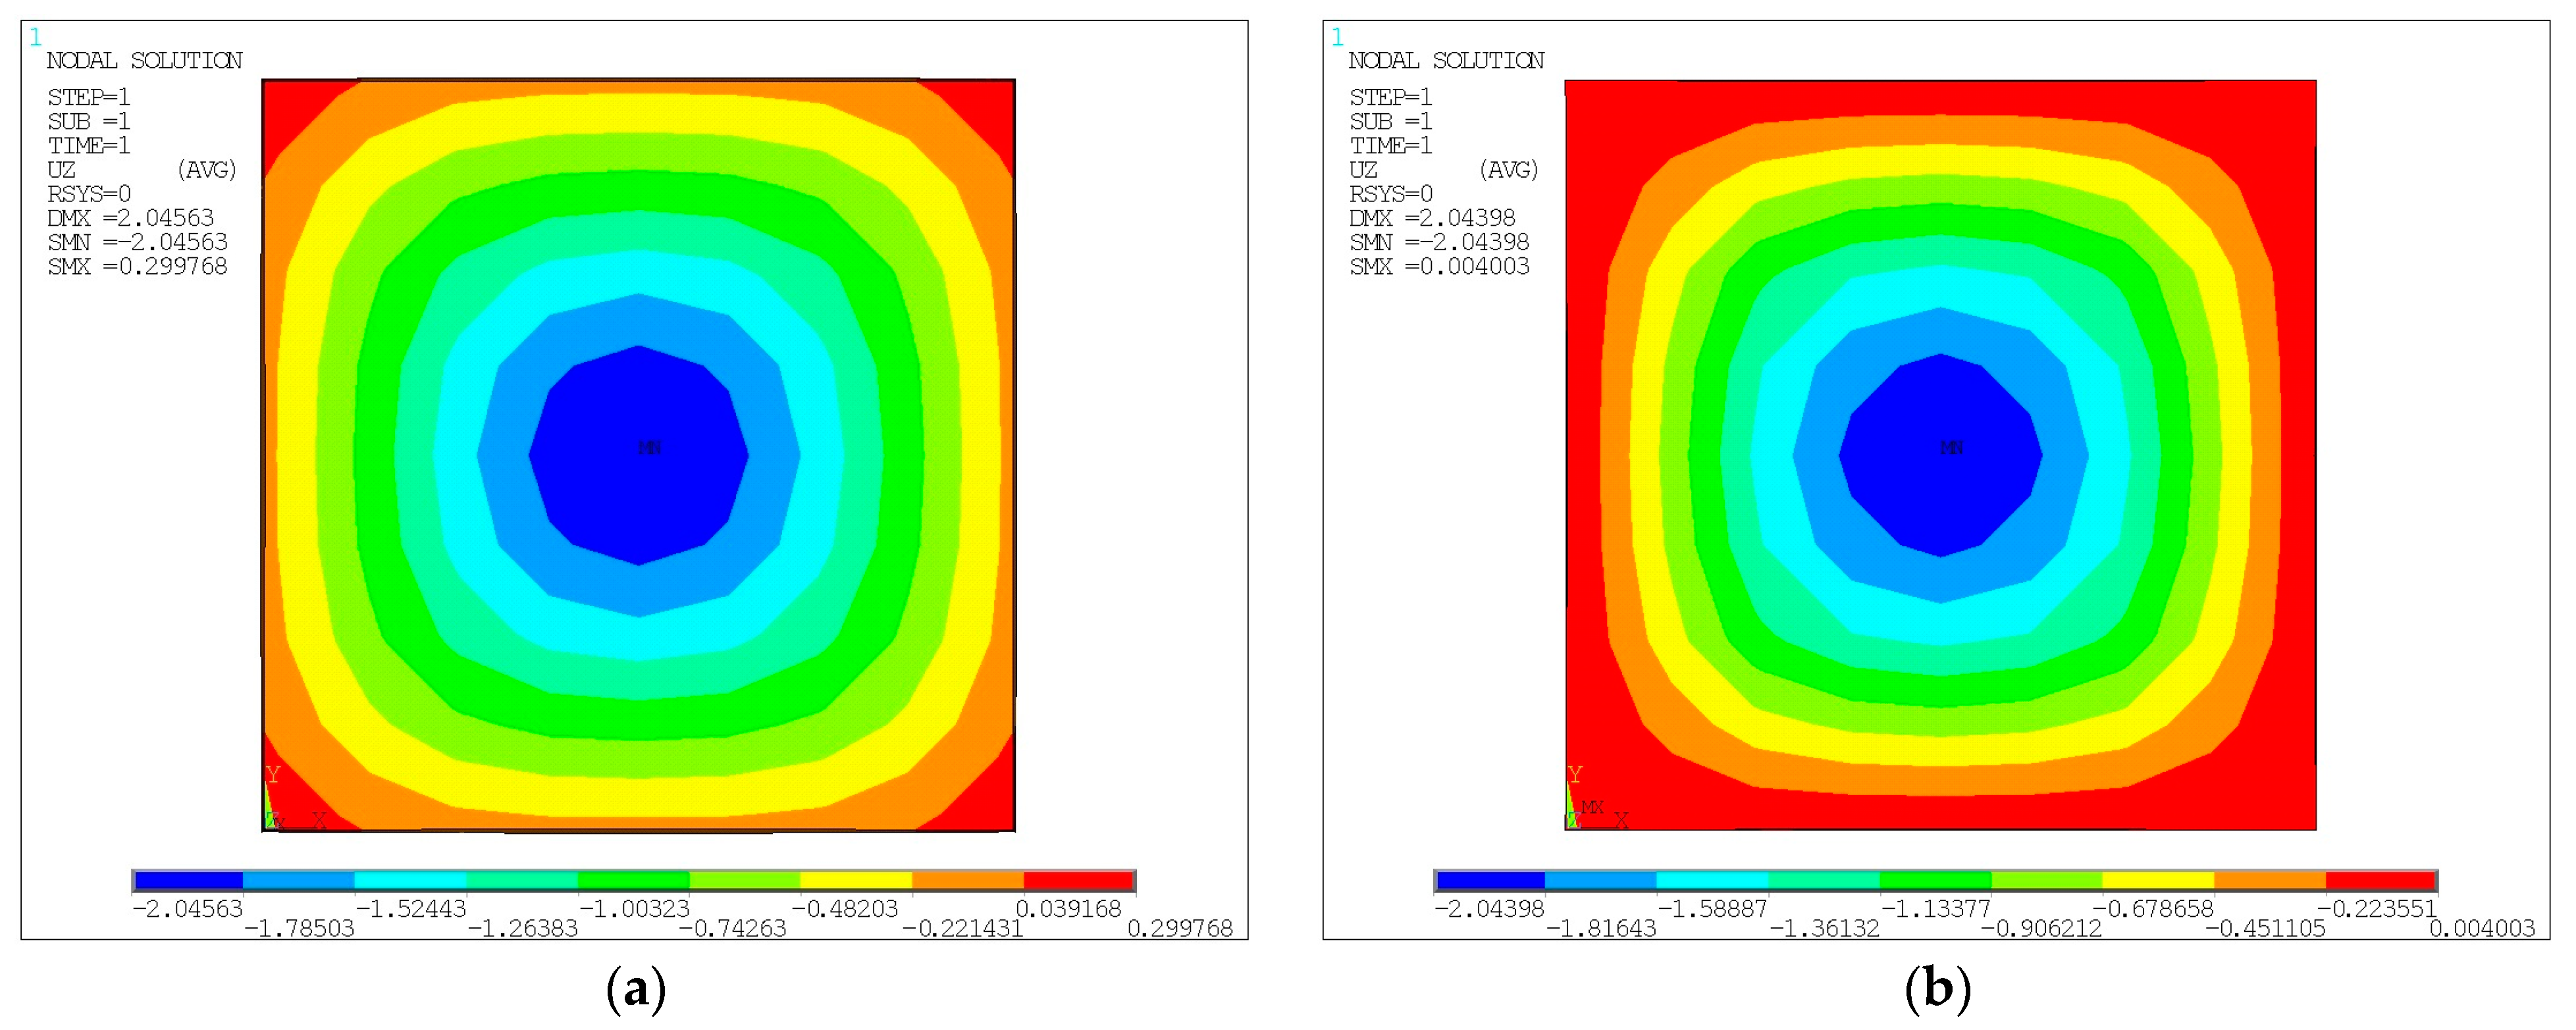The width and height of the screenshot is (2576, 1030).
Task: Click the dark blue legend swatch in plot (a)
Action: (189, 880)
